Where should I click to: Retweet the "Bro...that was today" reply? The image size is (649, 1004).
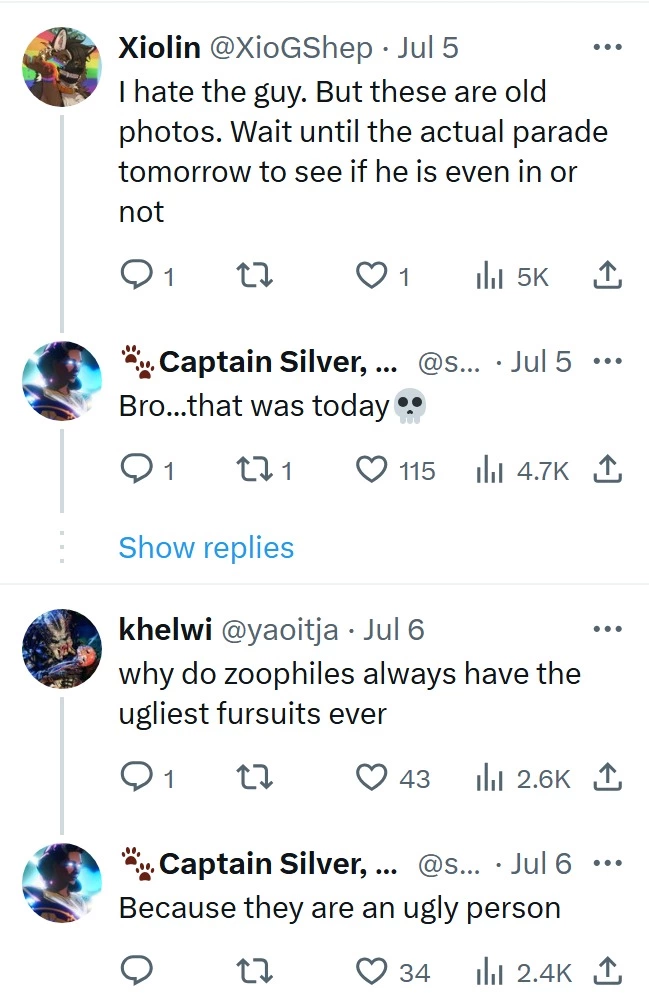coord(264,471)
